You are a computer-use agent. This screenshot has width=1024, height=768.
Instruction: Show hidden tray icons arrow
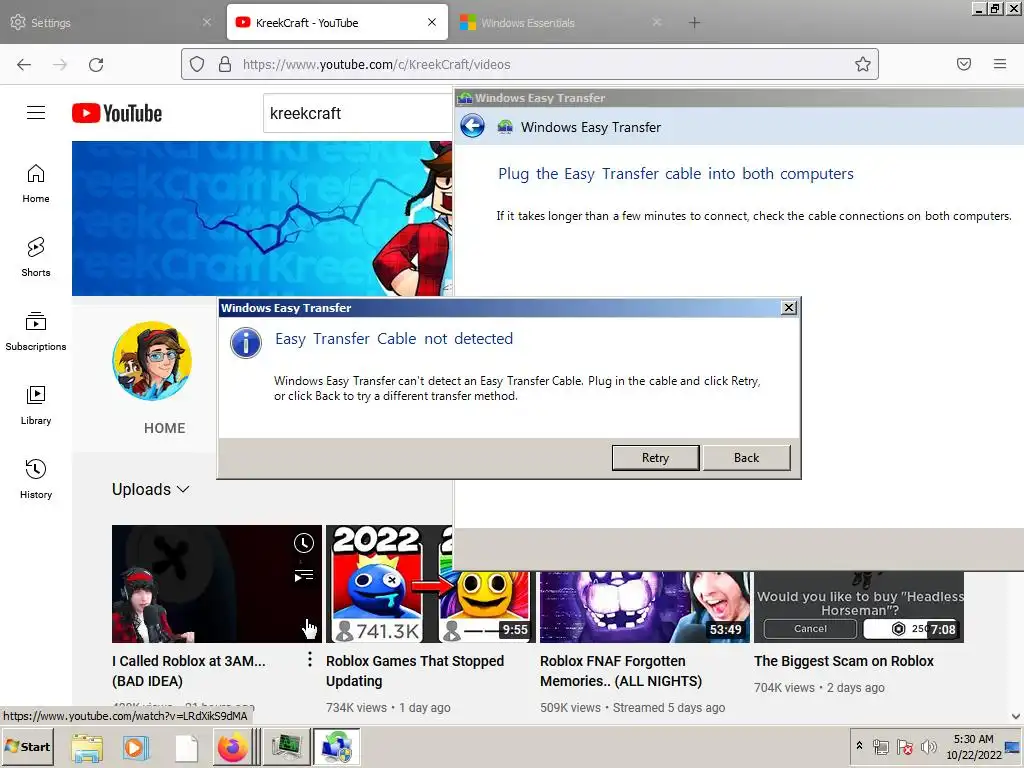(x=859, y=745)
